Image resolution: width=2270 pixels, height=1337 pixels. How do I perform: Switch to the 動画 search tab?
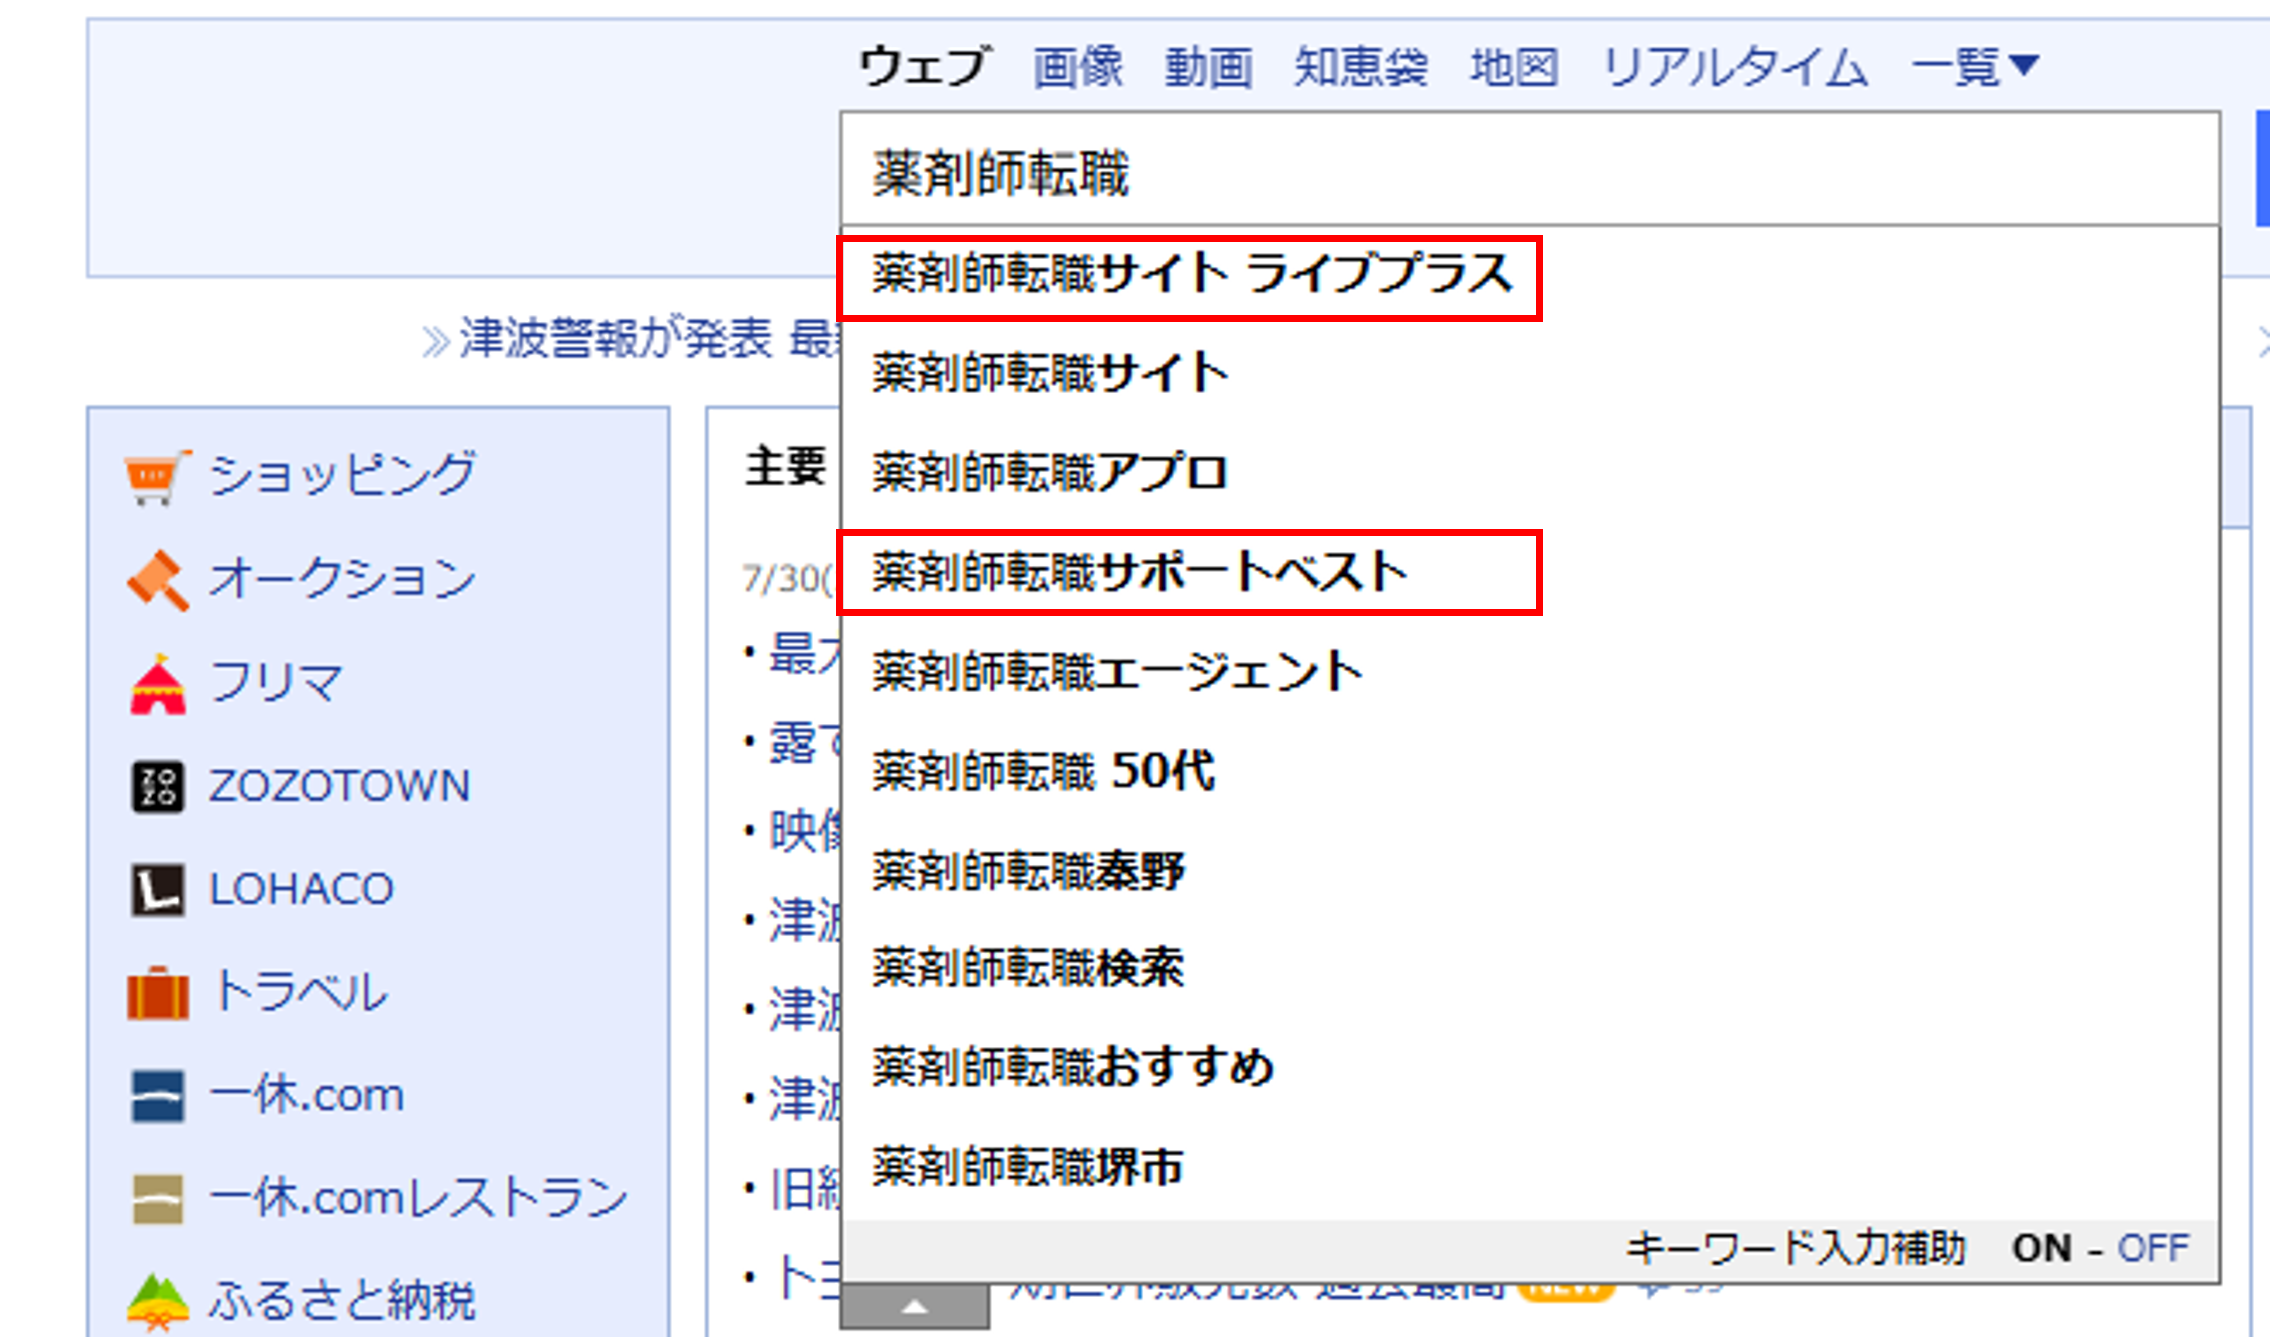point(1208,67)
